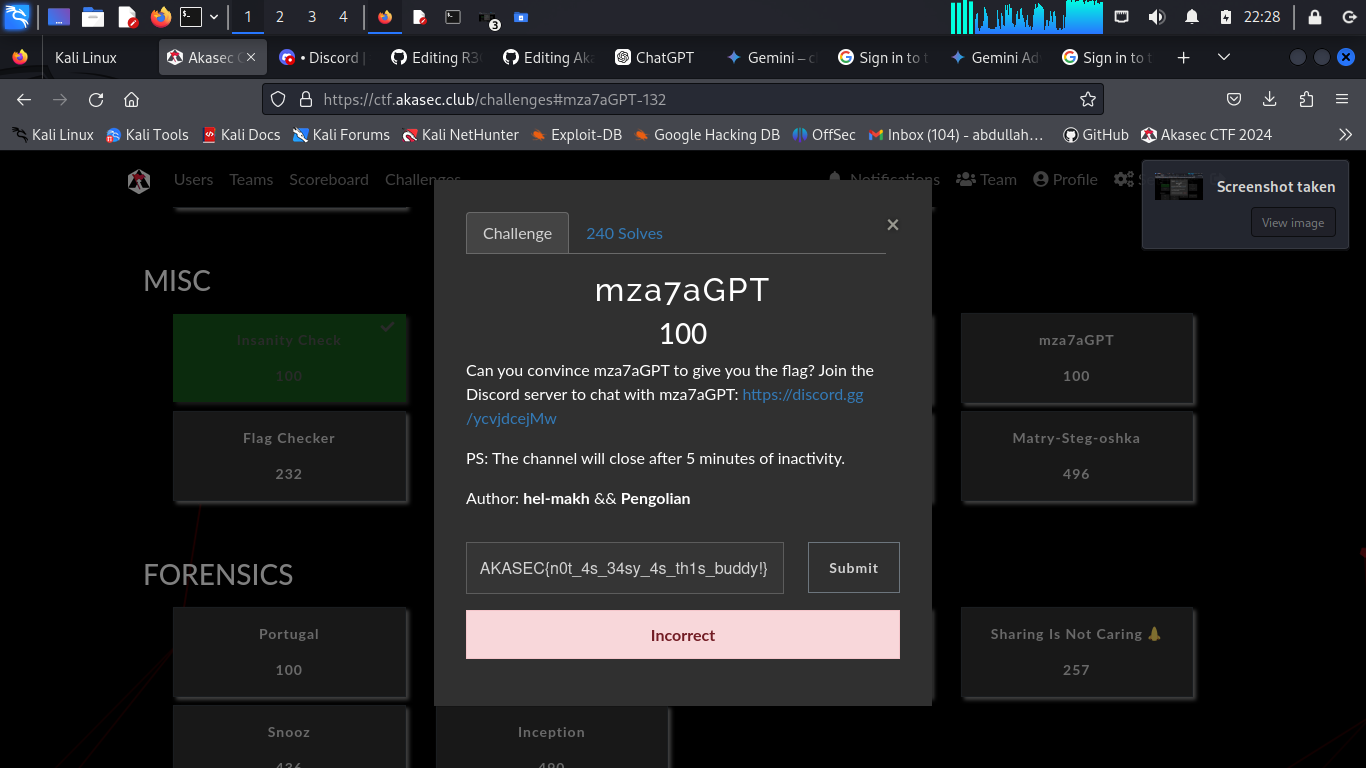The width and height of the screenshot is (1366, 768).
Task: Expand the list all tabs chevron
Action: (x=1224, y=58)
